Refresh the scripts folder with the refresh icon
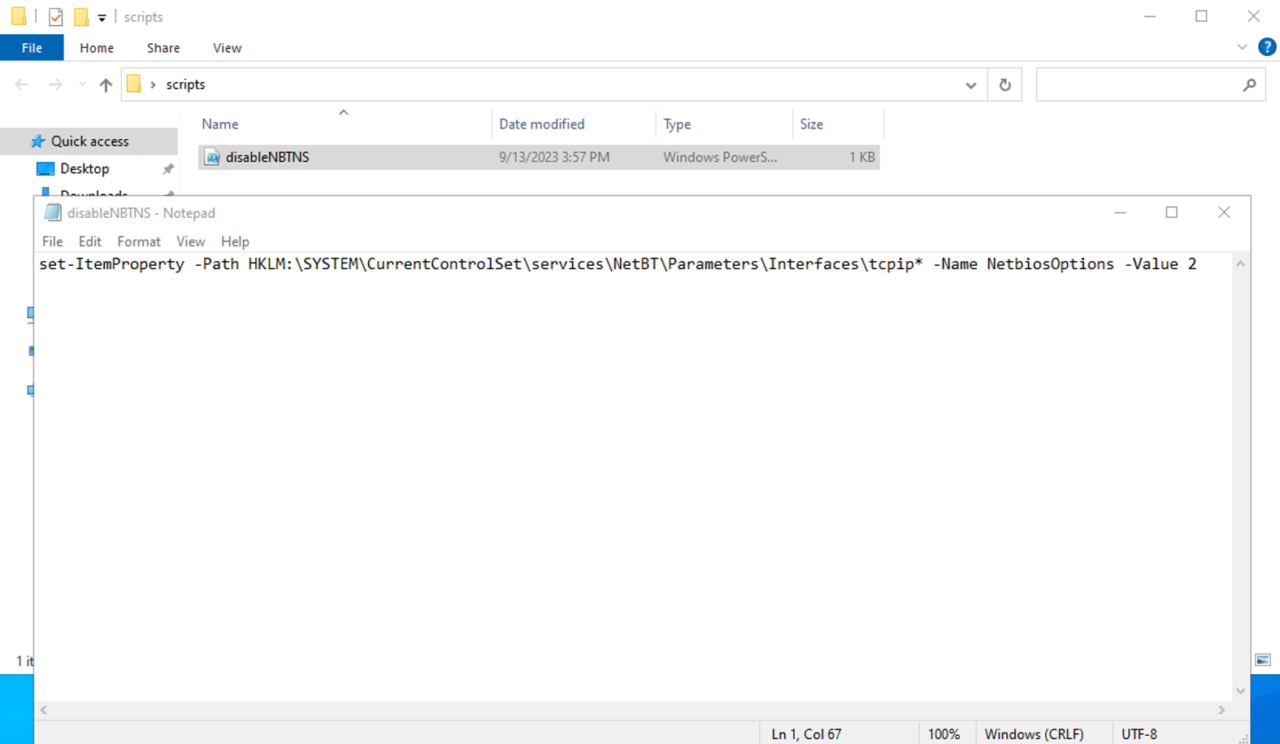1280x744 pixels. point(1005,84)
